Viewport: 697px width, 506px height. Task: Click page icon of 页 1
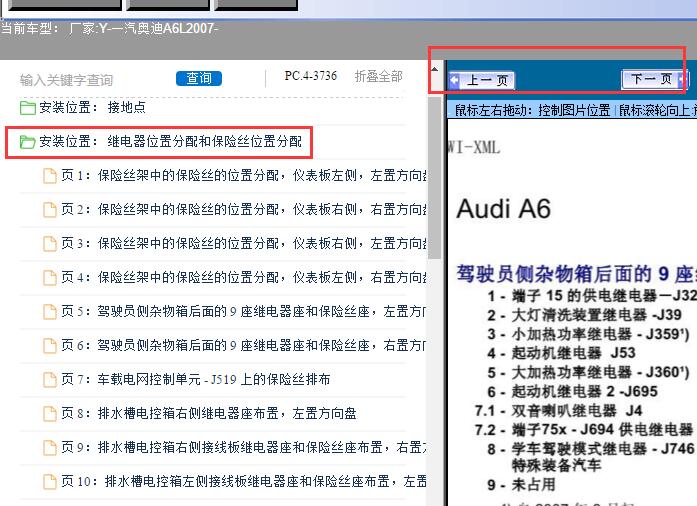pyautogui.click(x=50, y=176)
